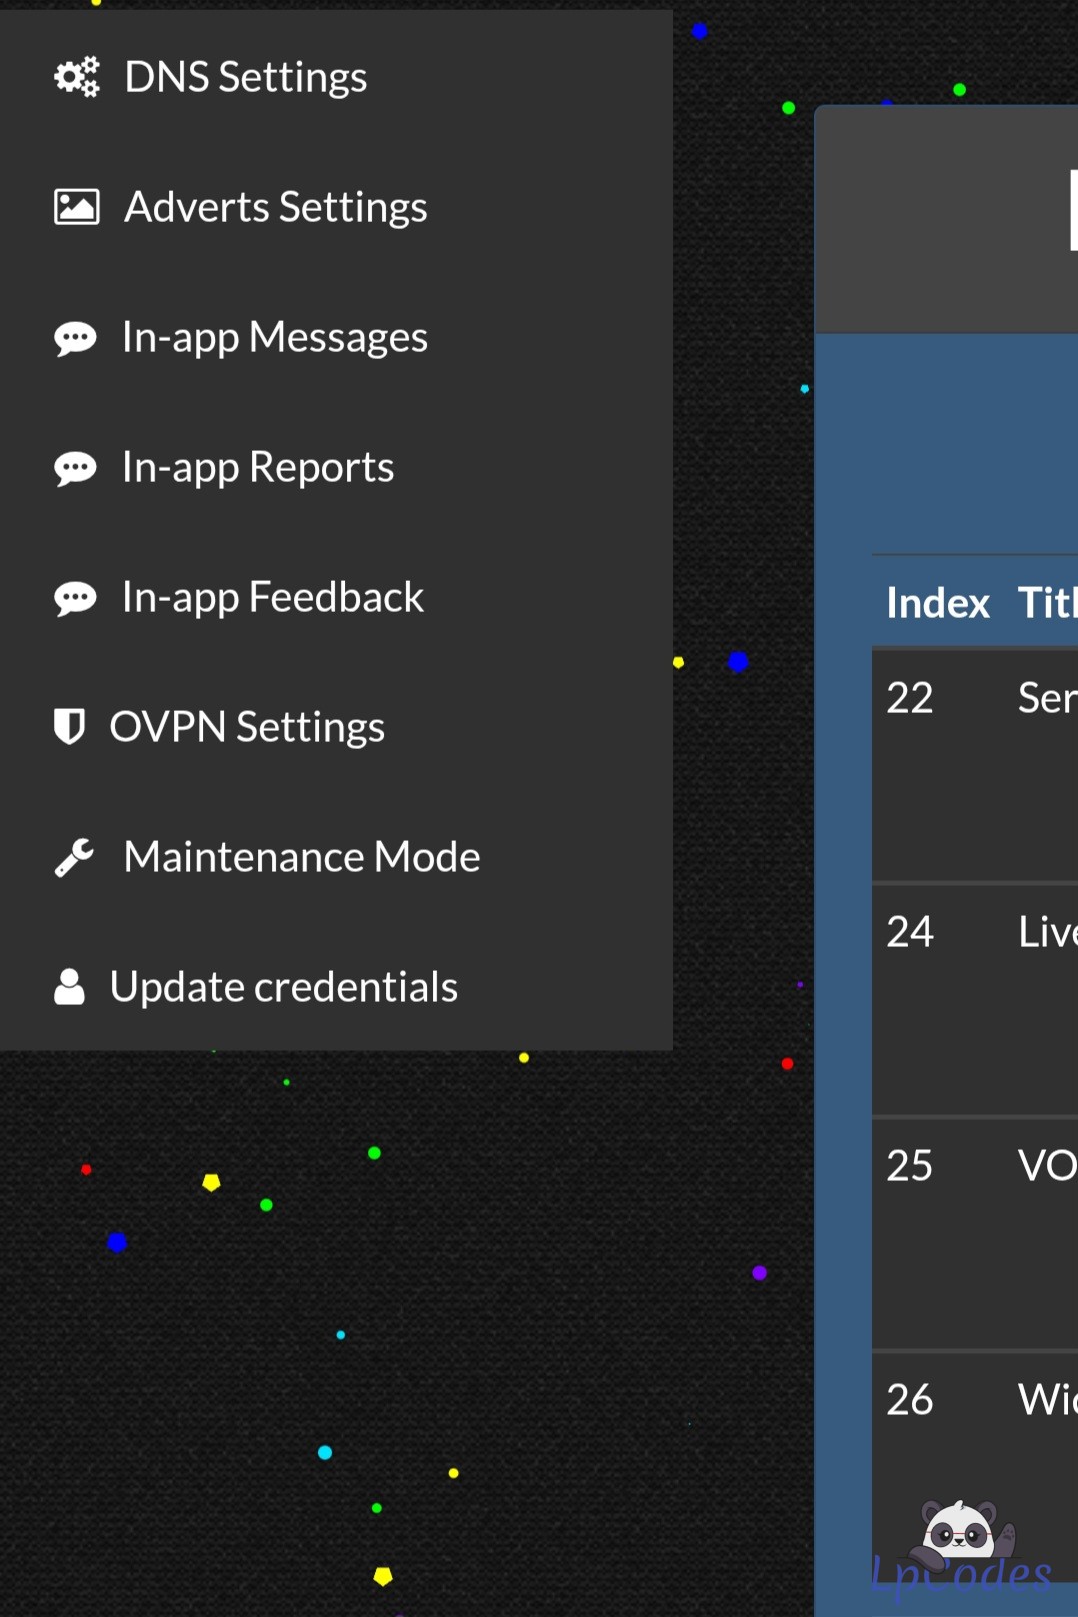Viewport: 1078px width, 1617px height.
Task: Go to In-app Messages
Action: (x=336, y=337)
